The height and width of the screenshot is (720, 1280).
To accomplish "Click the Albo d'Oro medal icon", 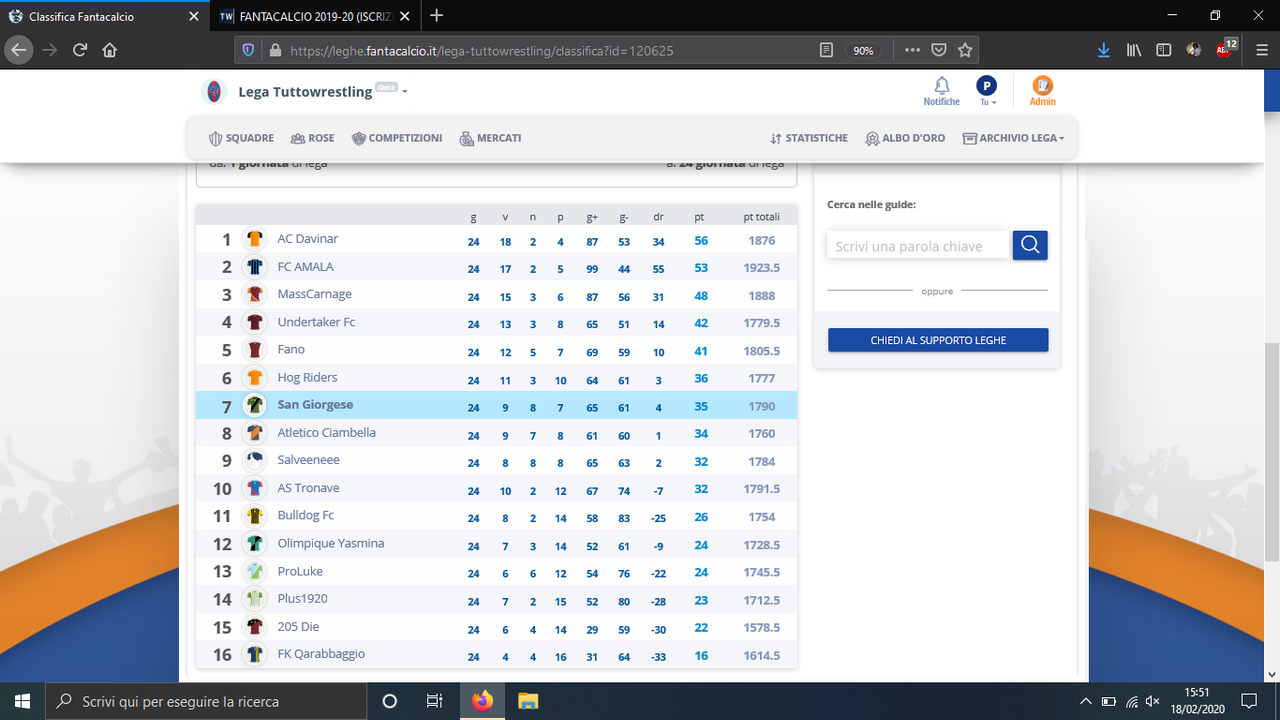I will tap(871, 138).
